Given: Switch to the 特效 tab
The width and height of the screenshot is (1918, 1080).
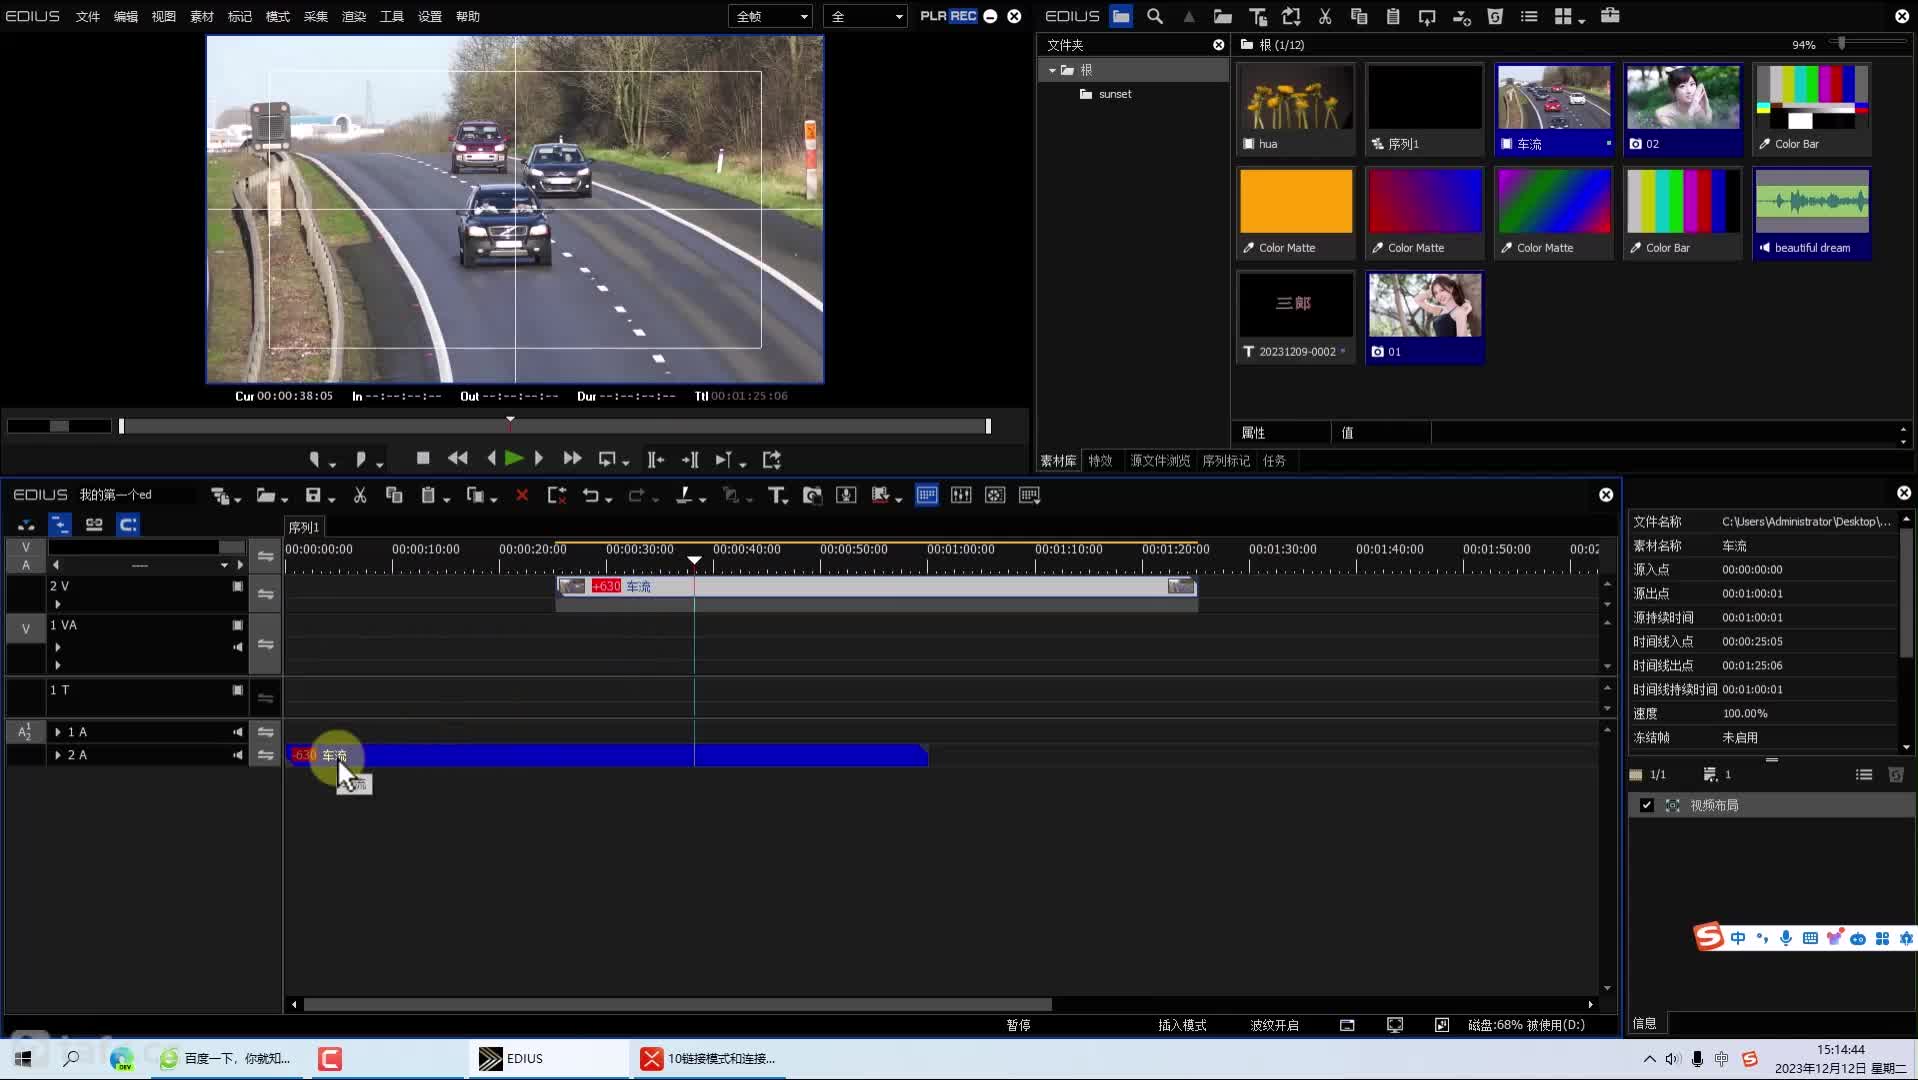Looking at the screenshot, I should tap(1100, 461).
